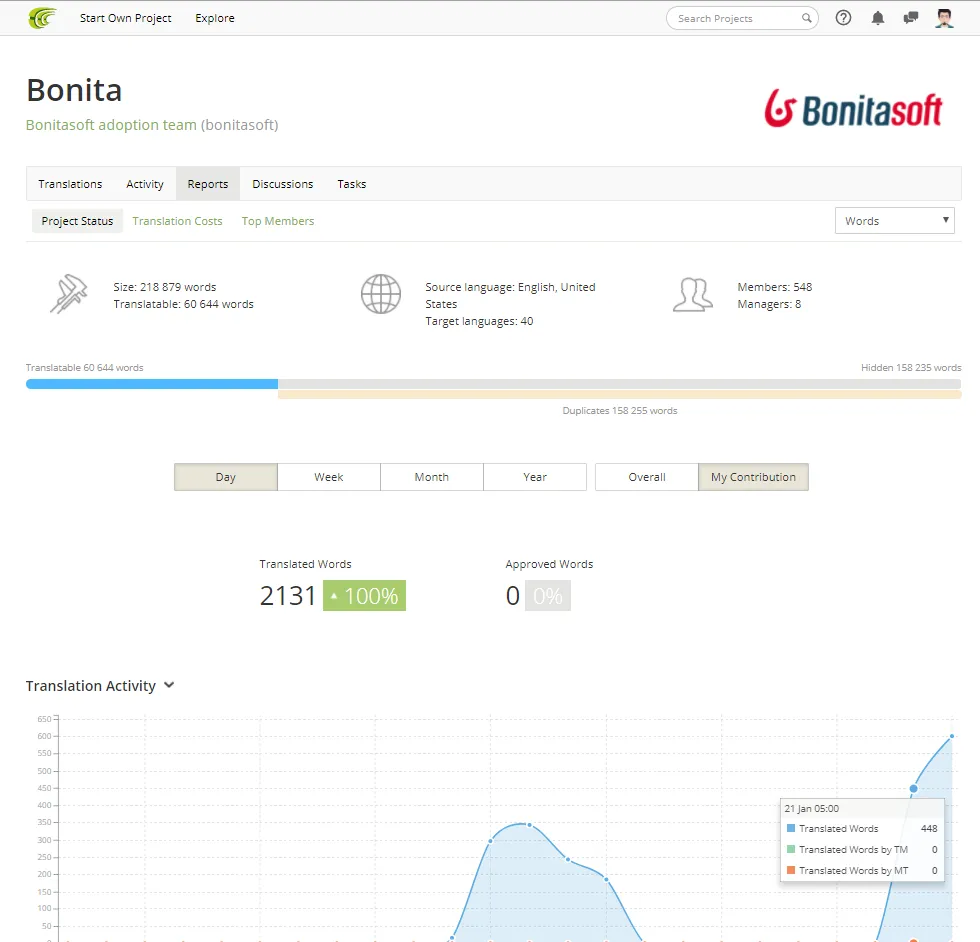The width and height of the screenshot is (980, 942).
Task: Click "Size: 218 879 words" text
Action: click(164, 287)
